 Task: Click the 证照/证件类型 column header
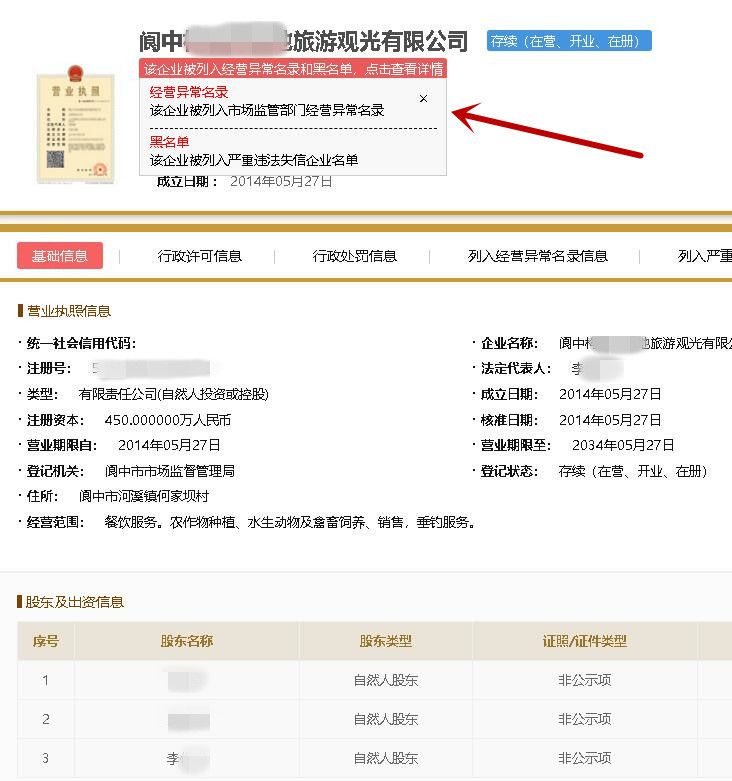pos(585,641)
